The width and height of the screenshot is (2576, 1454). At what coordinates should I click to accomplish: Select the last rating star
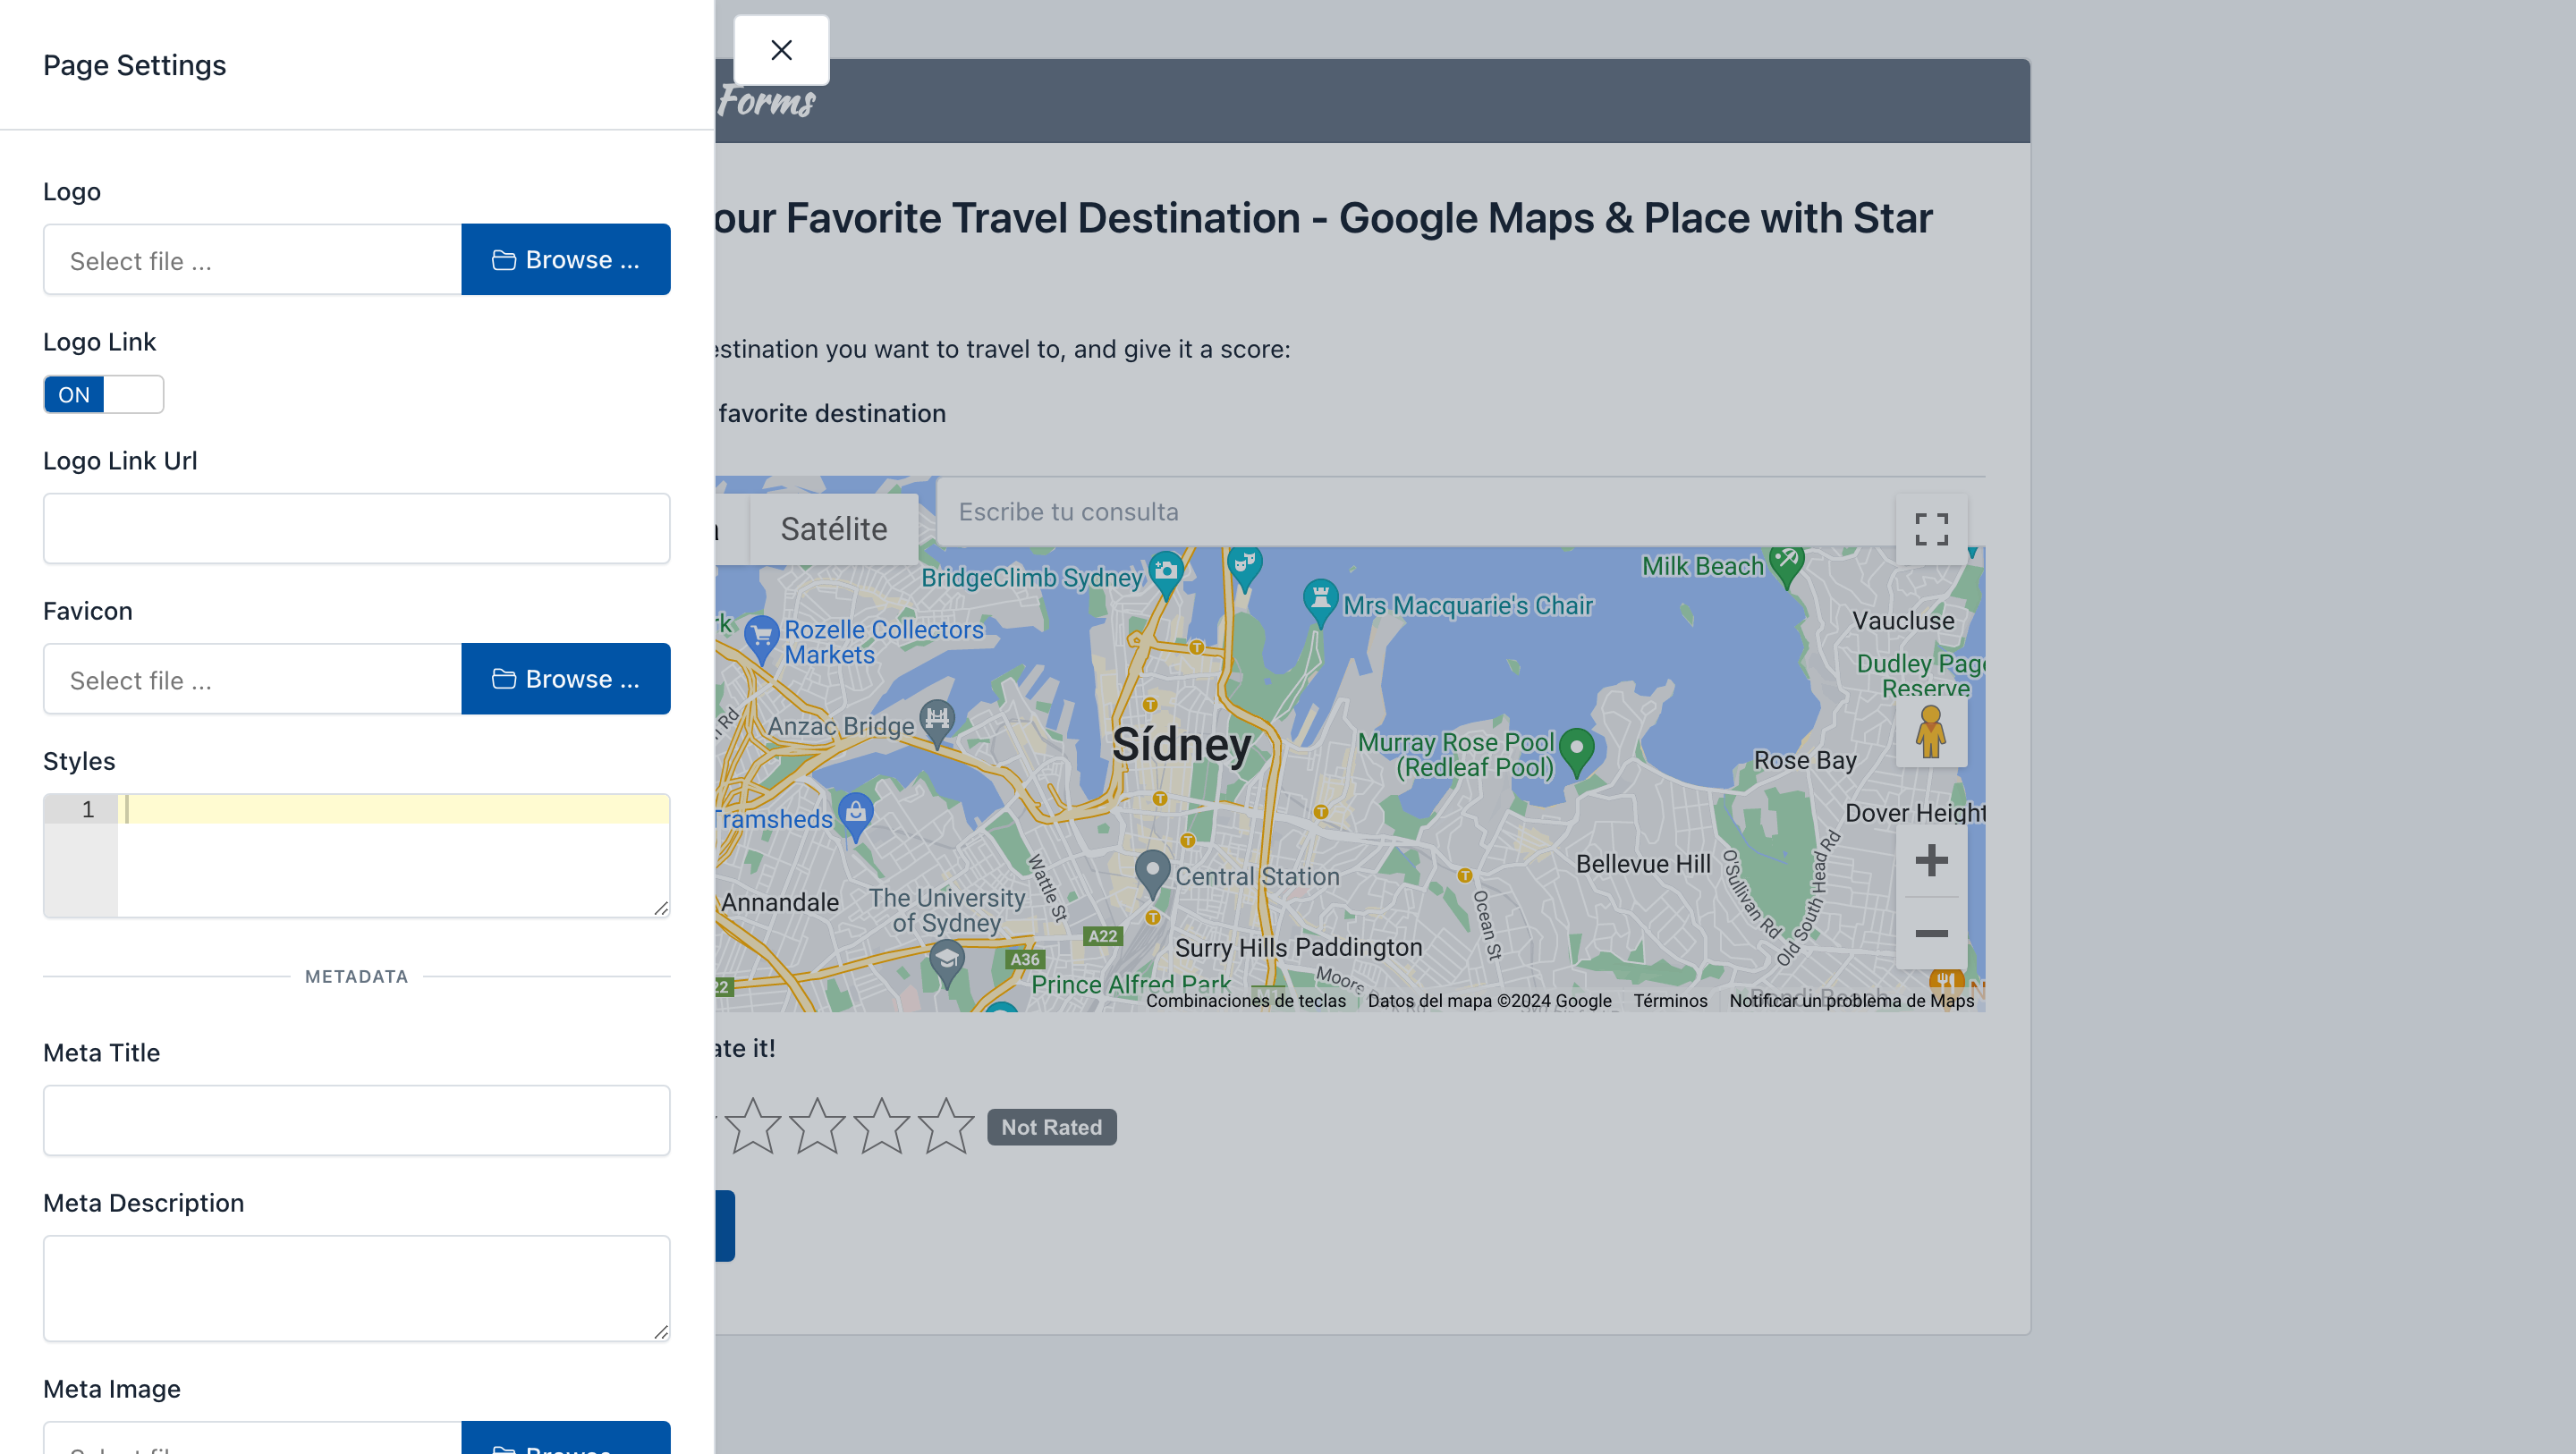(945, 1127)
